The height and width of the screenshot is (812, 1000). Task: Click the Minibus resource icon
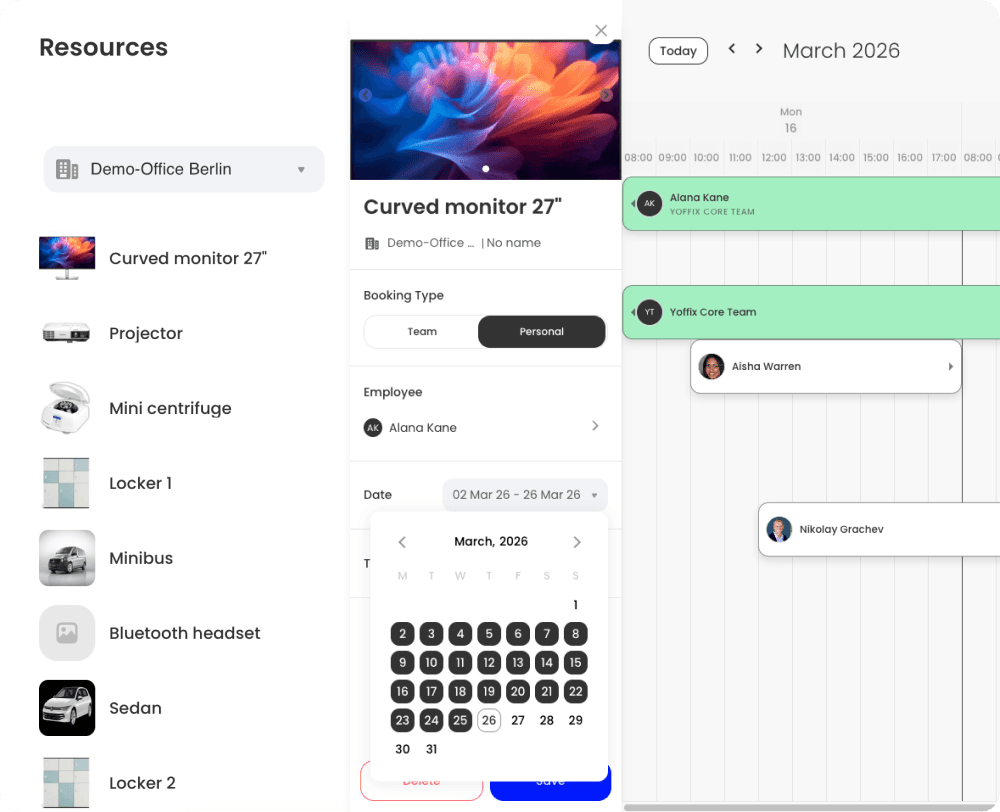point(66,558)
